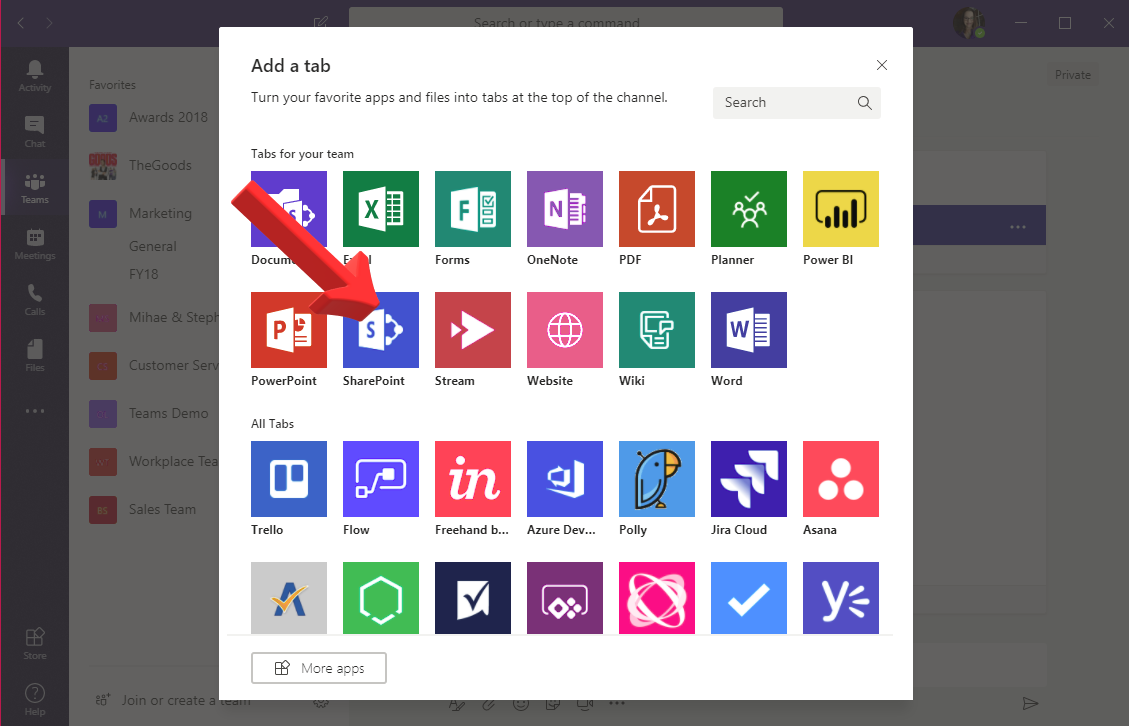
Task: Pick the Asana app tile
Action: click(x=841, y=480)
